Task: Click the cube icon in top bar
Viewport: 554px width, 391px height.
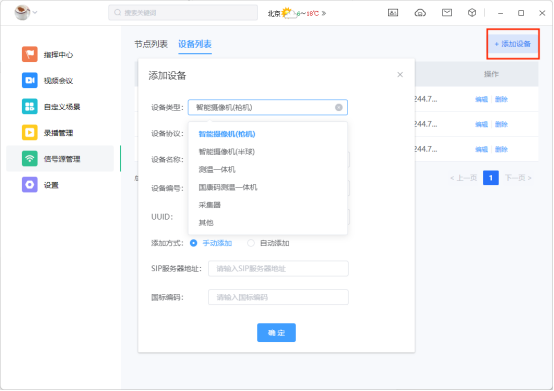Action: pyautogui.click(x=472, y=13)
